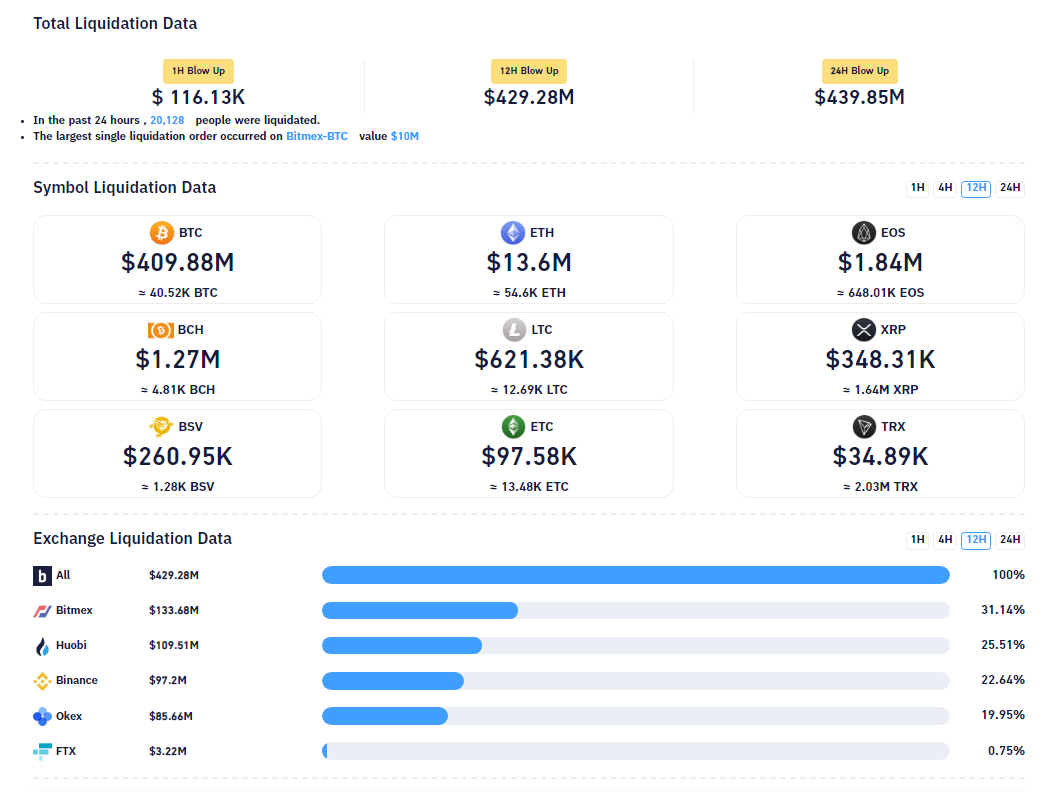Click the Litecoin LTC coin icon
This screenshot has width=1061, height=792.
pyautogui.click(x=514, y=330)
